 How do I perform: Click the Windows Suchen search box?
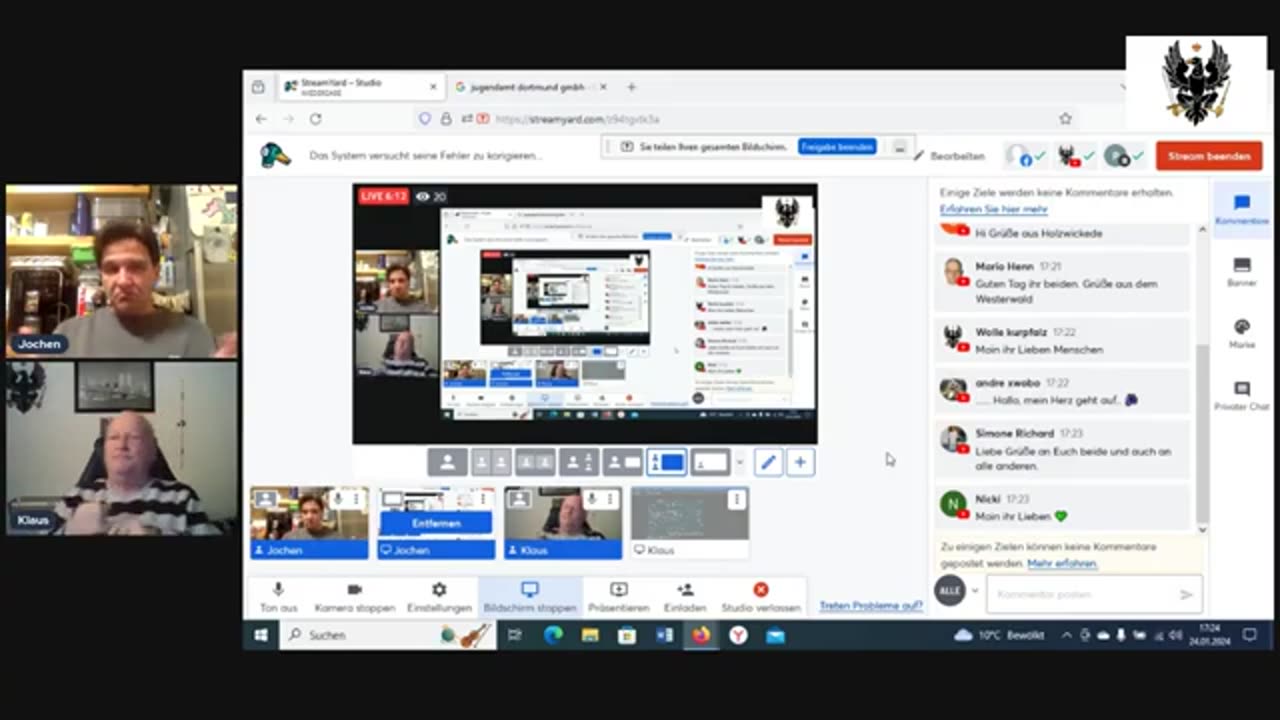point(387,635)
